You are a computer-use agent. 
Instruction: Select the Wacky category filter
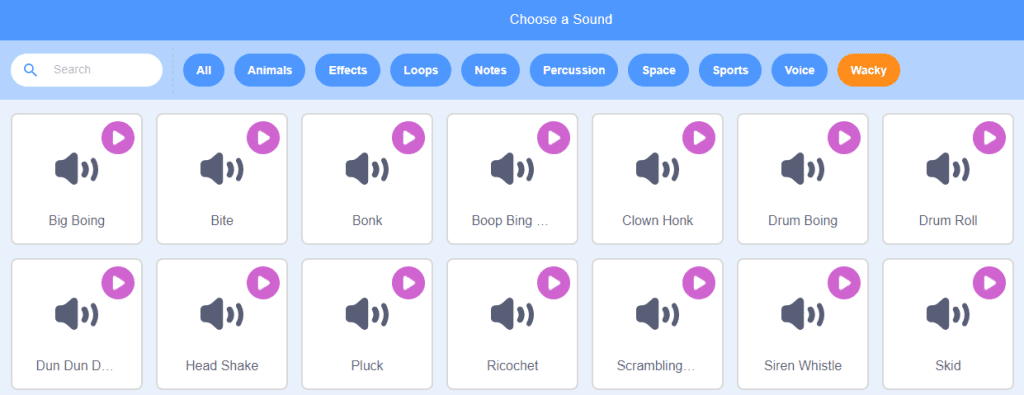tap(869, 70)
